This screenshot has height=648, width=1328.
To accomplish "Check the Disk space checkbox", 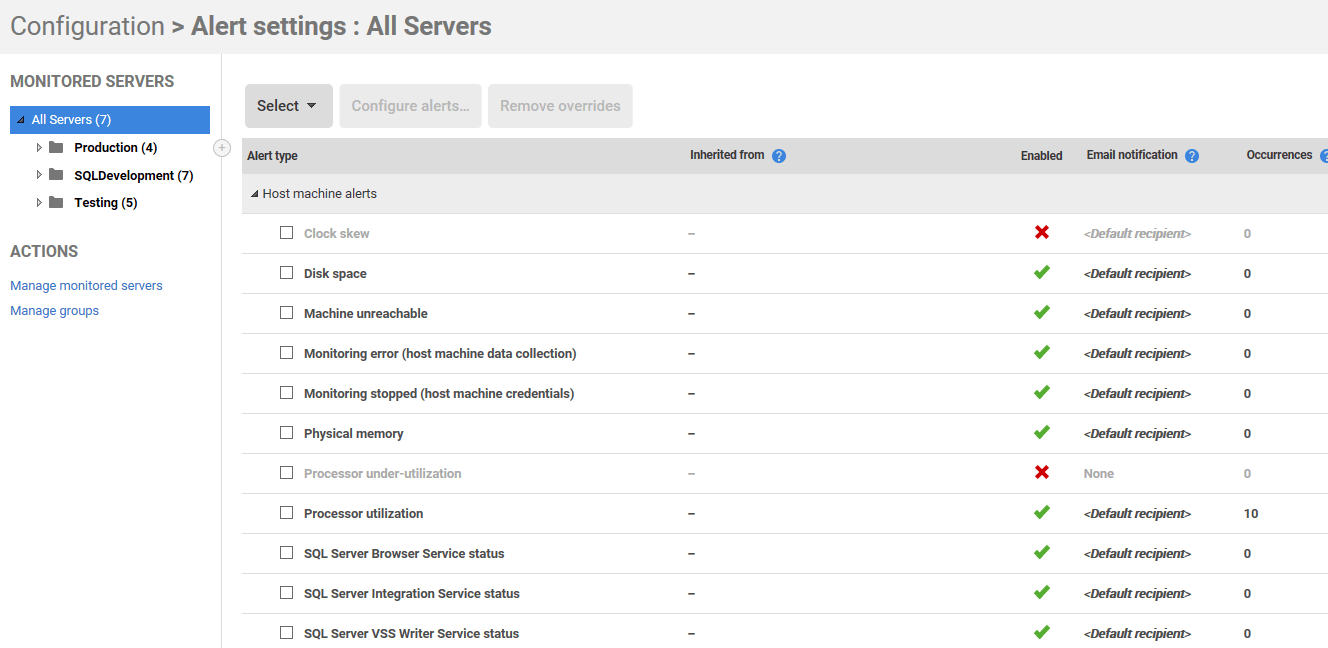I will pyautogui.click(x=287, y=272).
